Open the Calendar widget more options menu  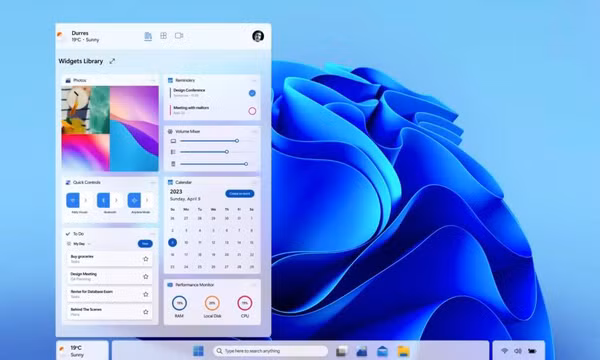pos(254,182)
